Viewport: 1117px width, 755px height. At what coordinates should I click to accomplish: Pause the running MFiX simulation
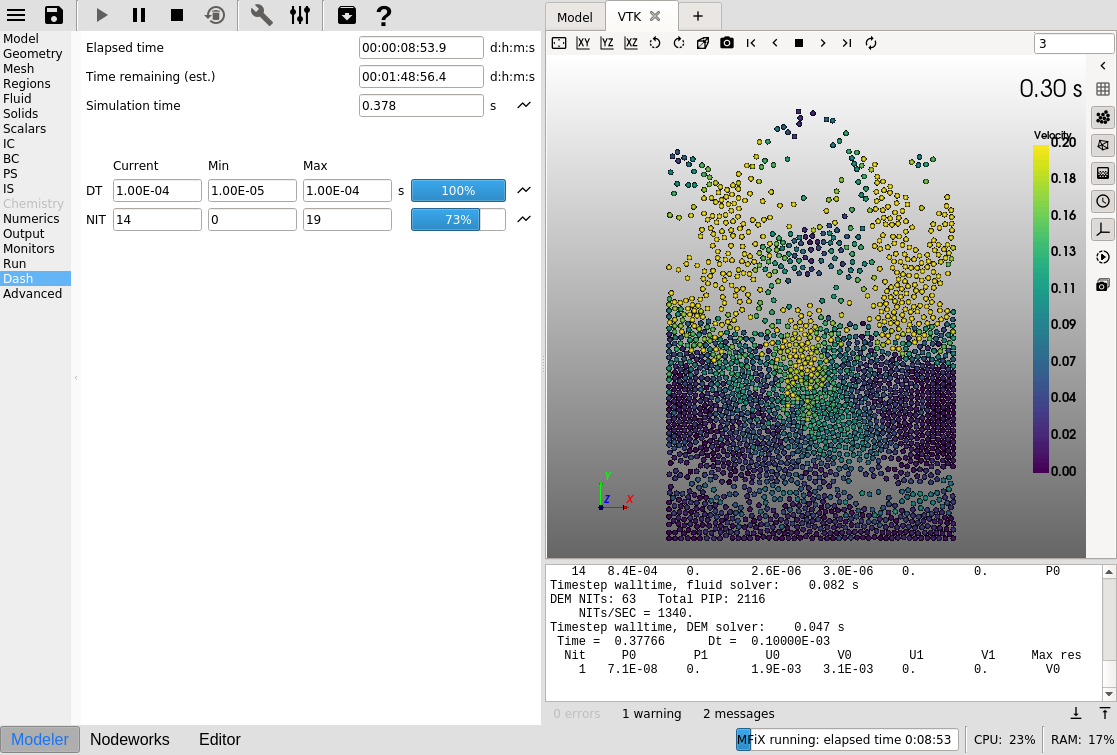tap(139, 15)
